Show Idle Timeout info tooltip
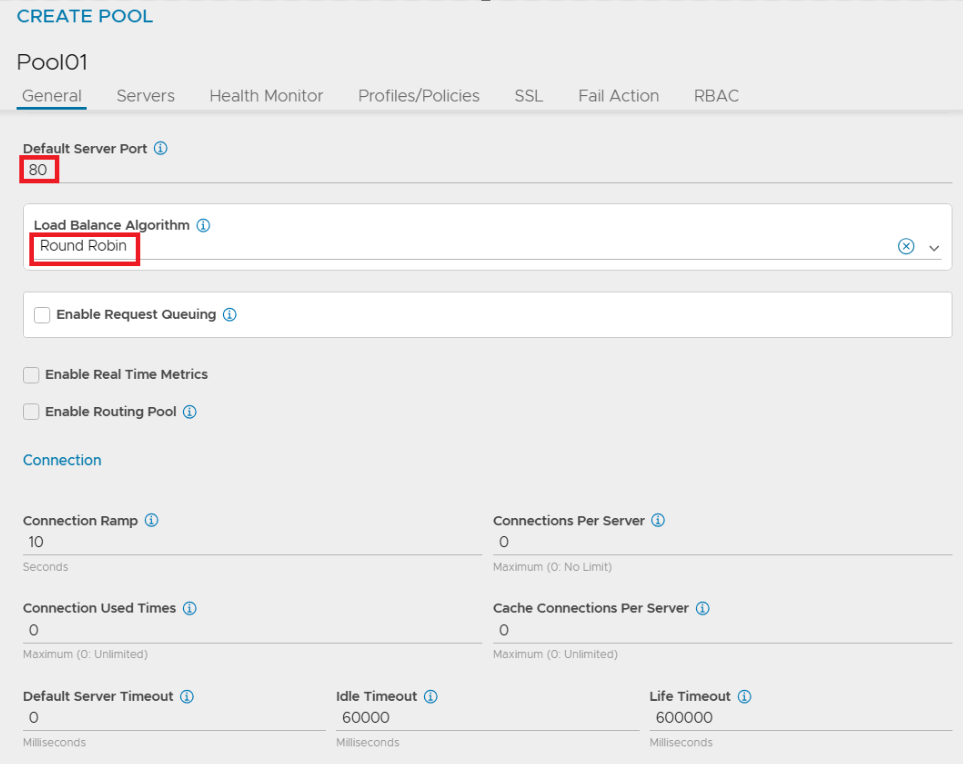Viewport: 963px width, 764px height. pos(431,696)
